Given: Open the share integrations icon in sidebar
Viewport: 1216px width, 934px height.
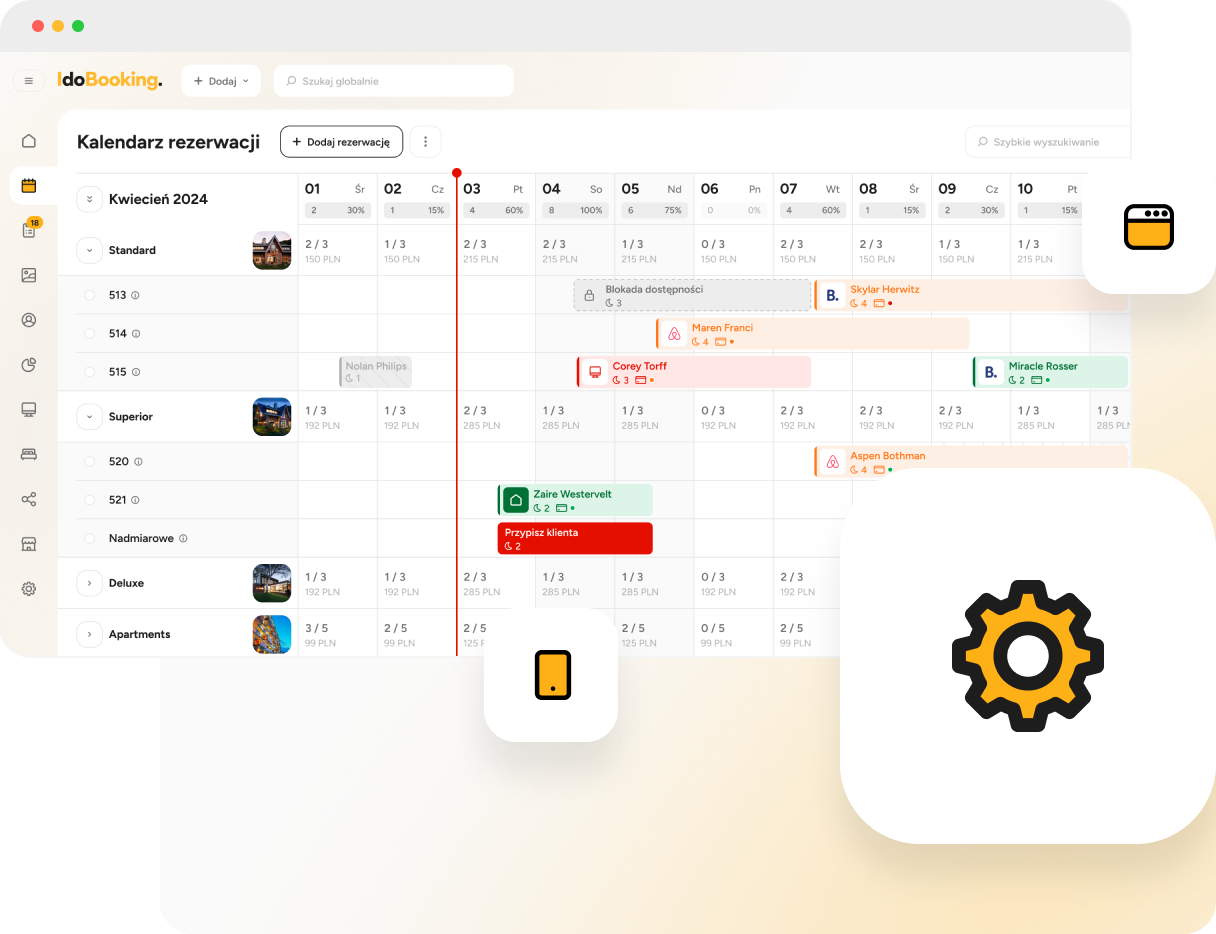Looking at the screenshot, I should (x=29, y=499).
